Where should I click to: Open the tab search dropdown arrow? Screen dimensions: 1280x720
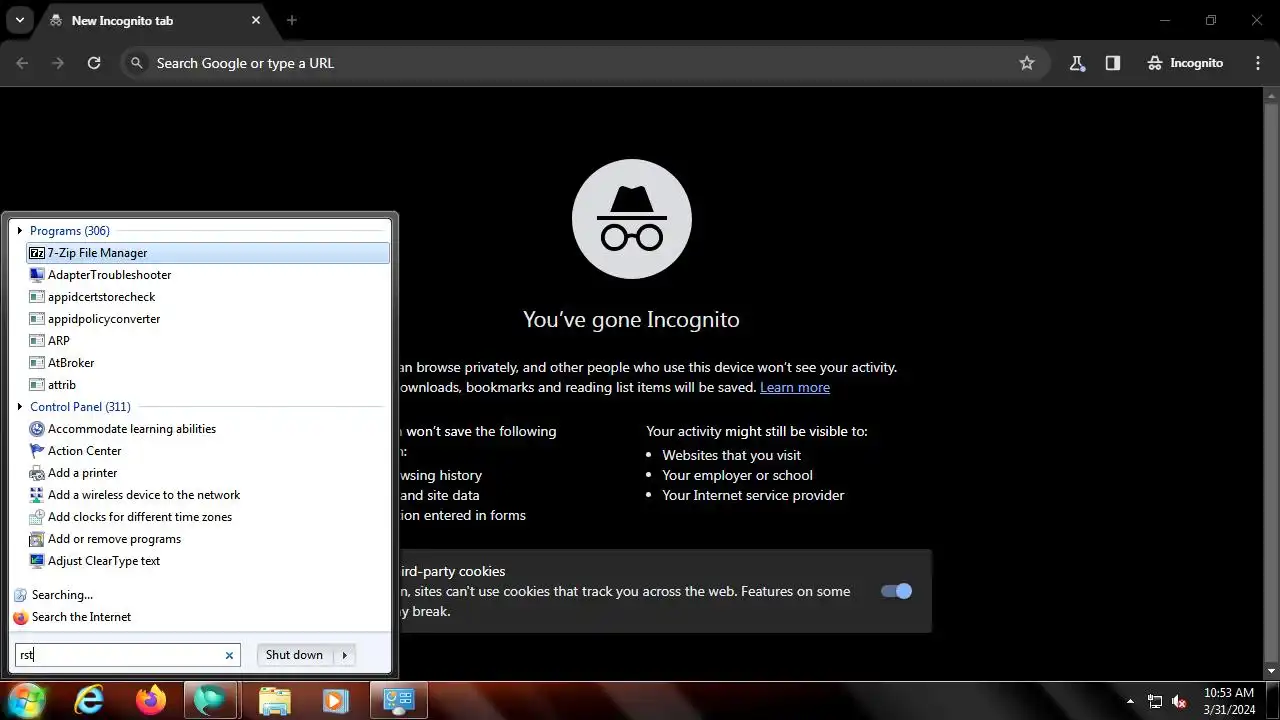point(19,20)
